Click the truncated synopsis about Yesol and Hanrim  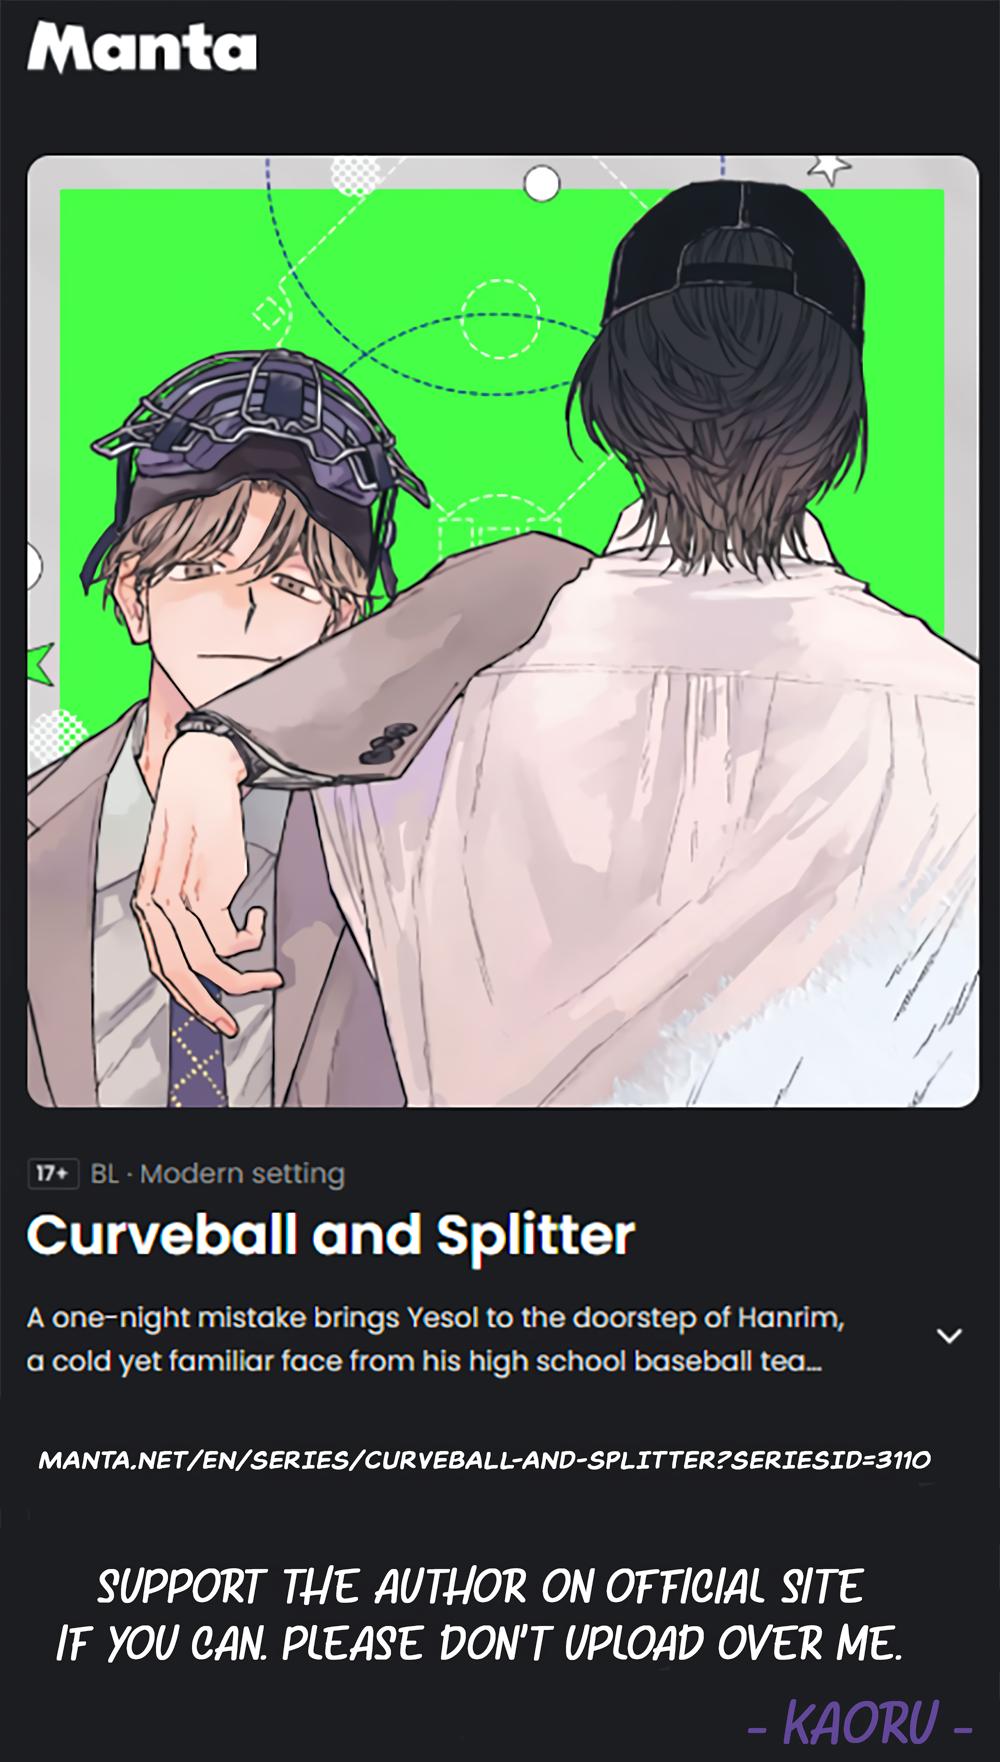pyautogui.click(x=436, y=1340)
